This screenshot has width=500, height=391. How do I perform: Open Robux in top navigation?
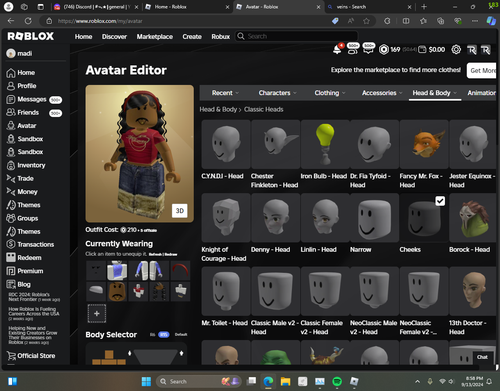[x=221, y=37]
